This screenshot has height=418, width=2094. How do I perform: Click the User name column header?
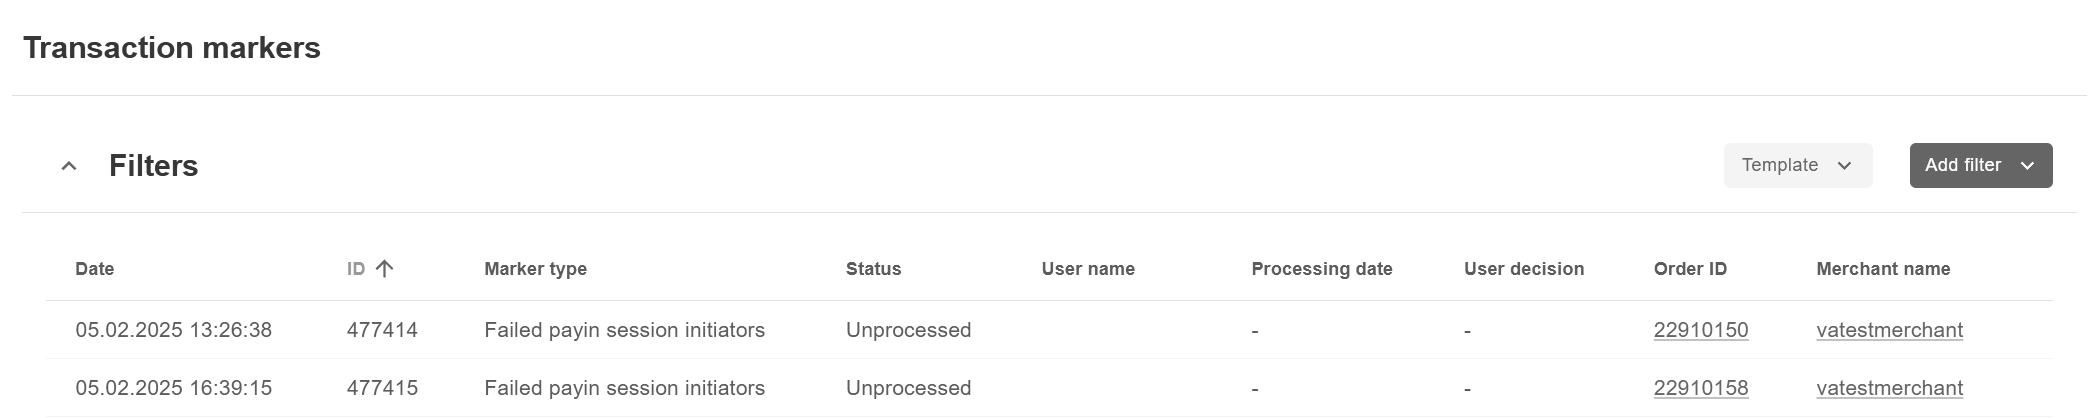[x=1088, y=269]
